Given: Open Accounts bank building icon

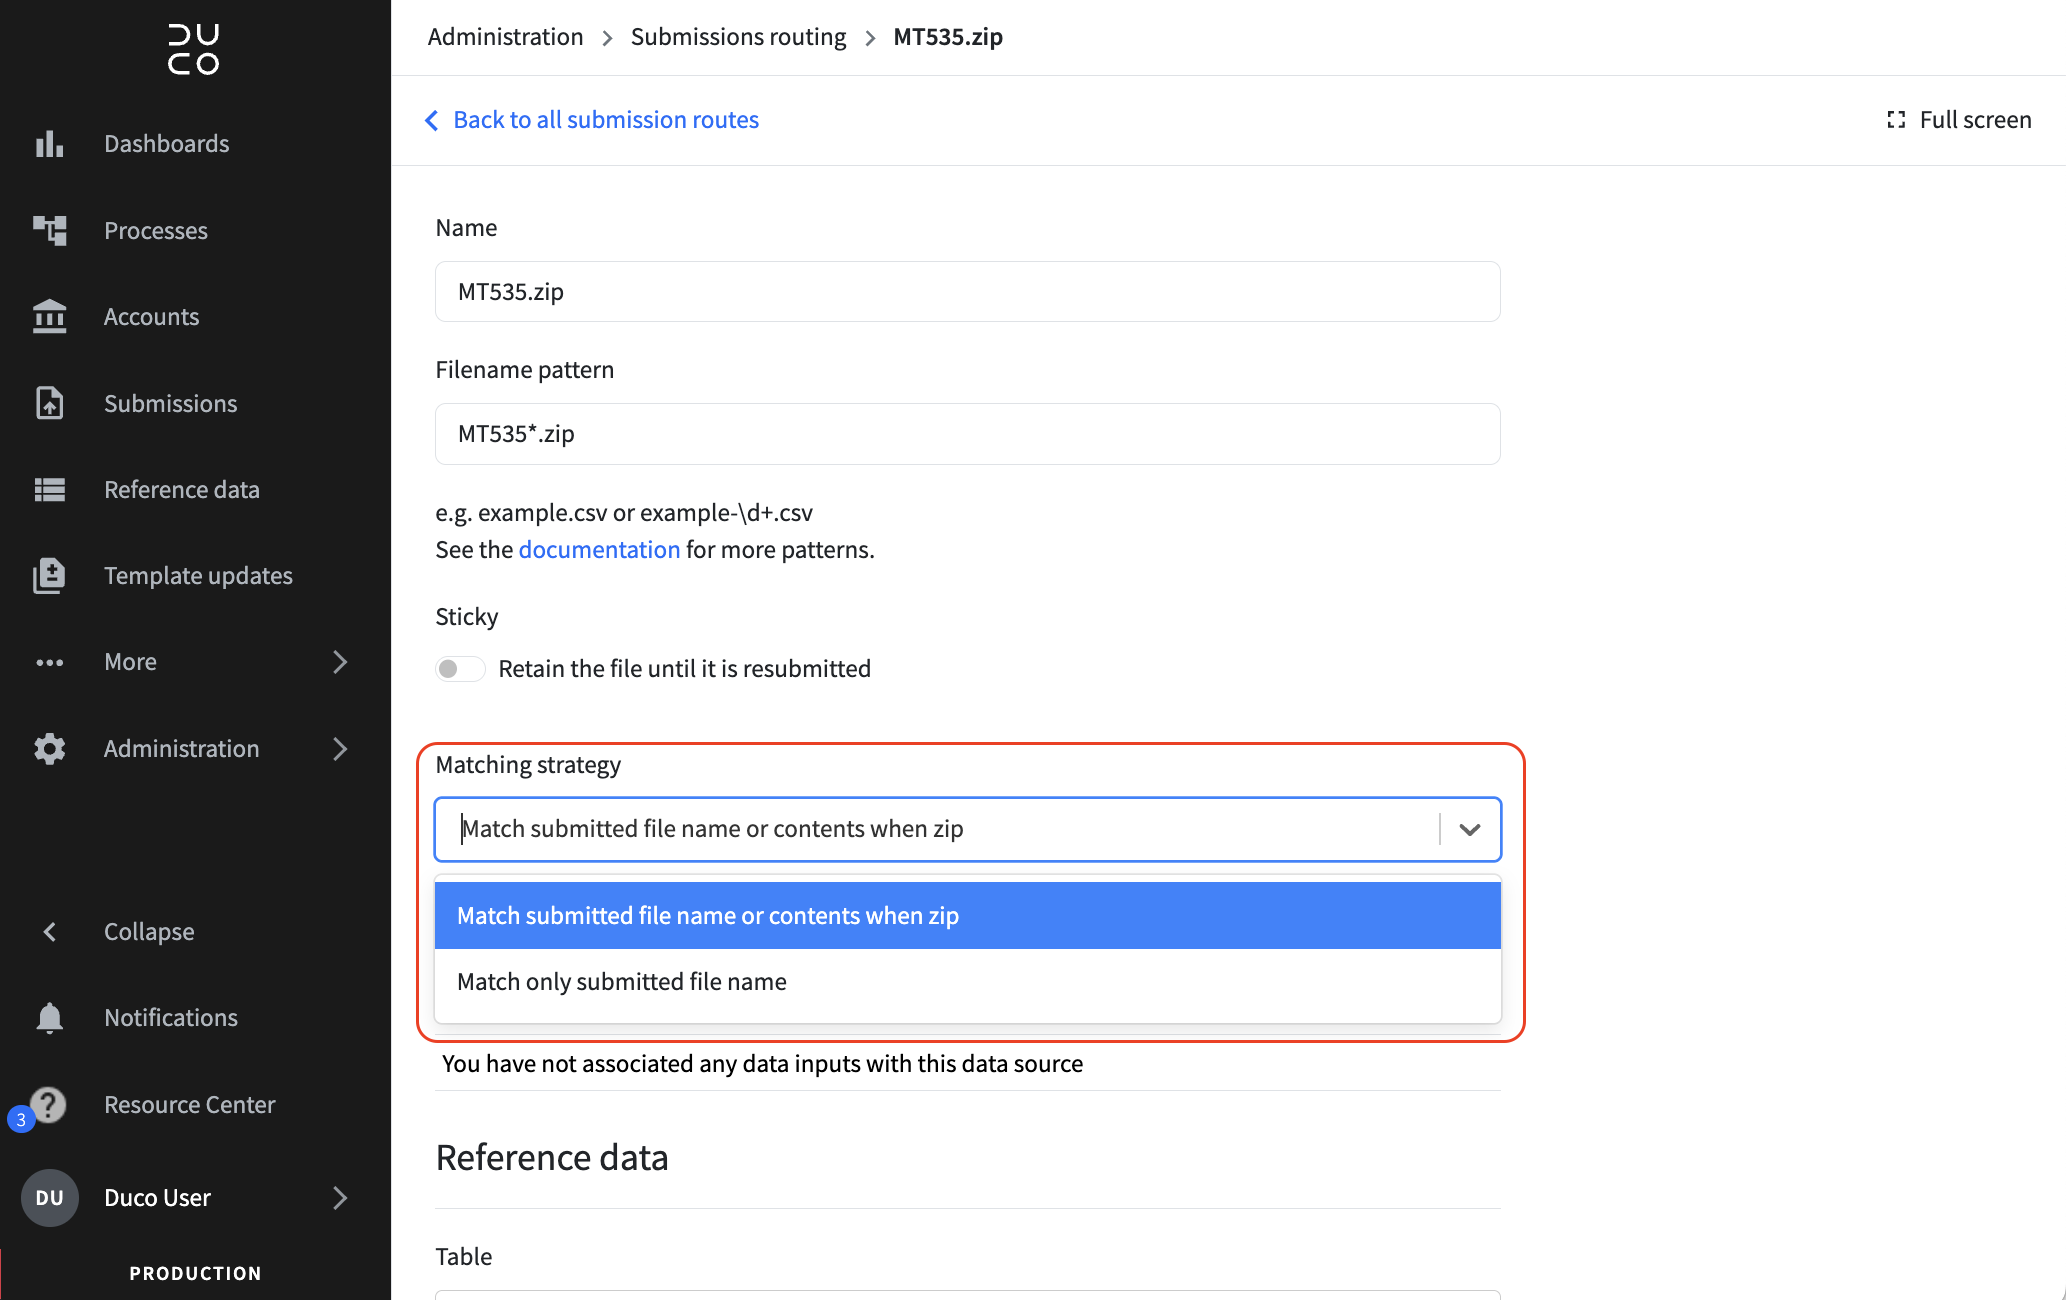Looking at the screenshot, I should (49, 317).
